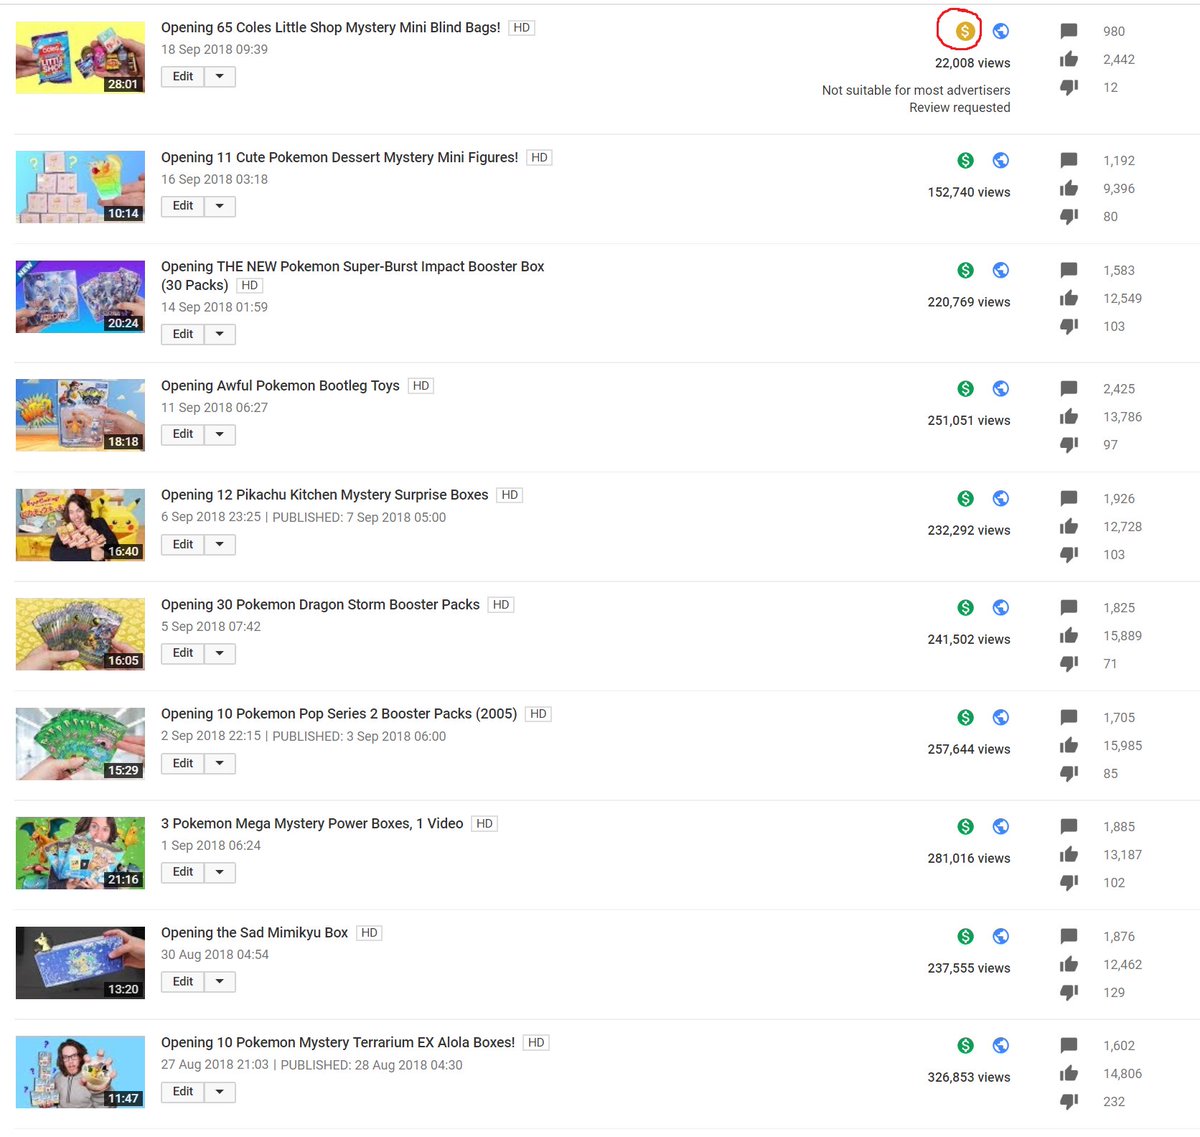
Task: Open Edit dropdown arrow for Pokemon Dessert Mini Figures
Action: click(x=220, y=206)
